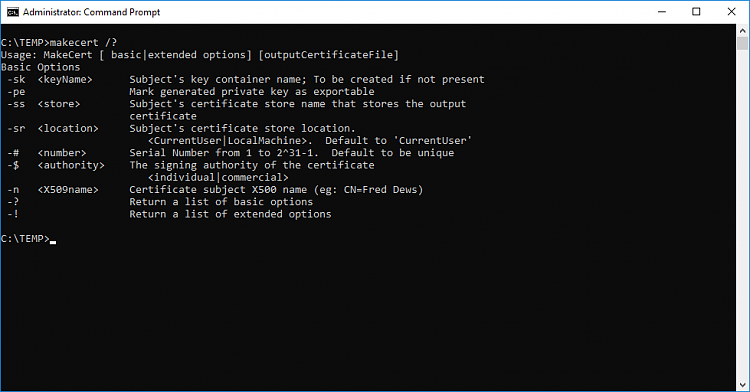Click 'Return a list of extended options' text

coord(230,214)
